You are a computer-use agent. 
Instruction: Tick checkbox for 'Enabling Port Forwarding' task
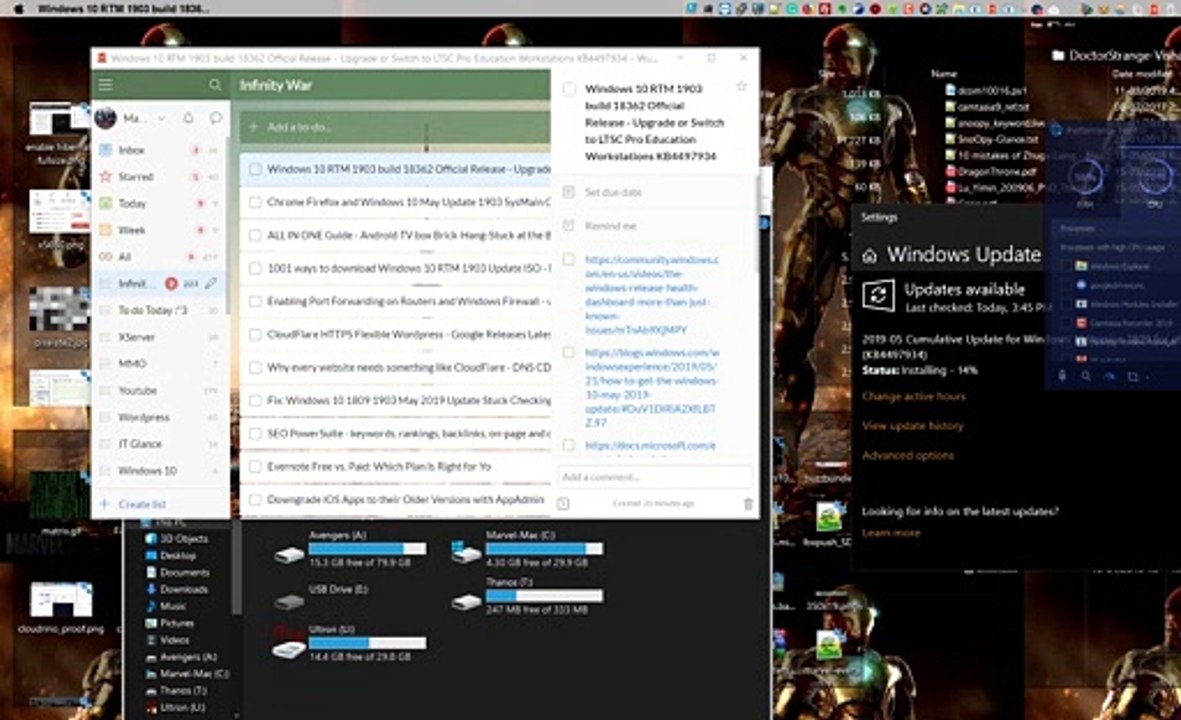pyautogui.click(x=255, y=301)
